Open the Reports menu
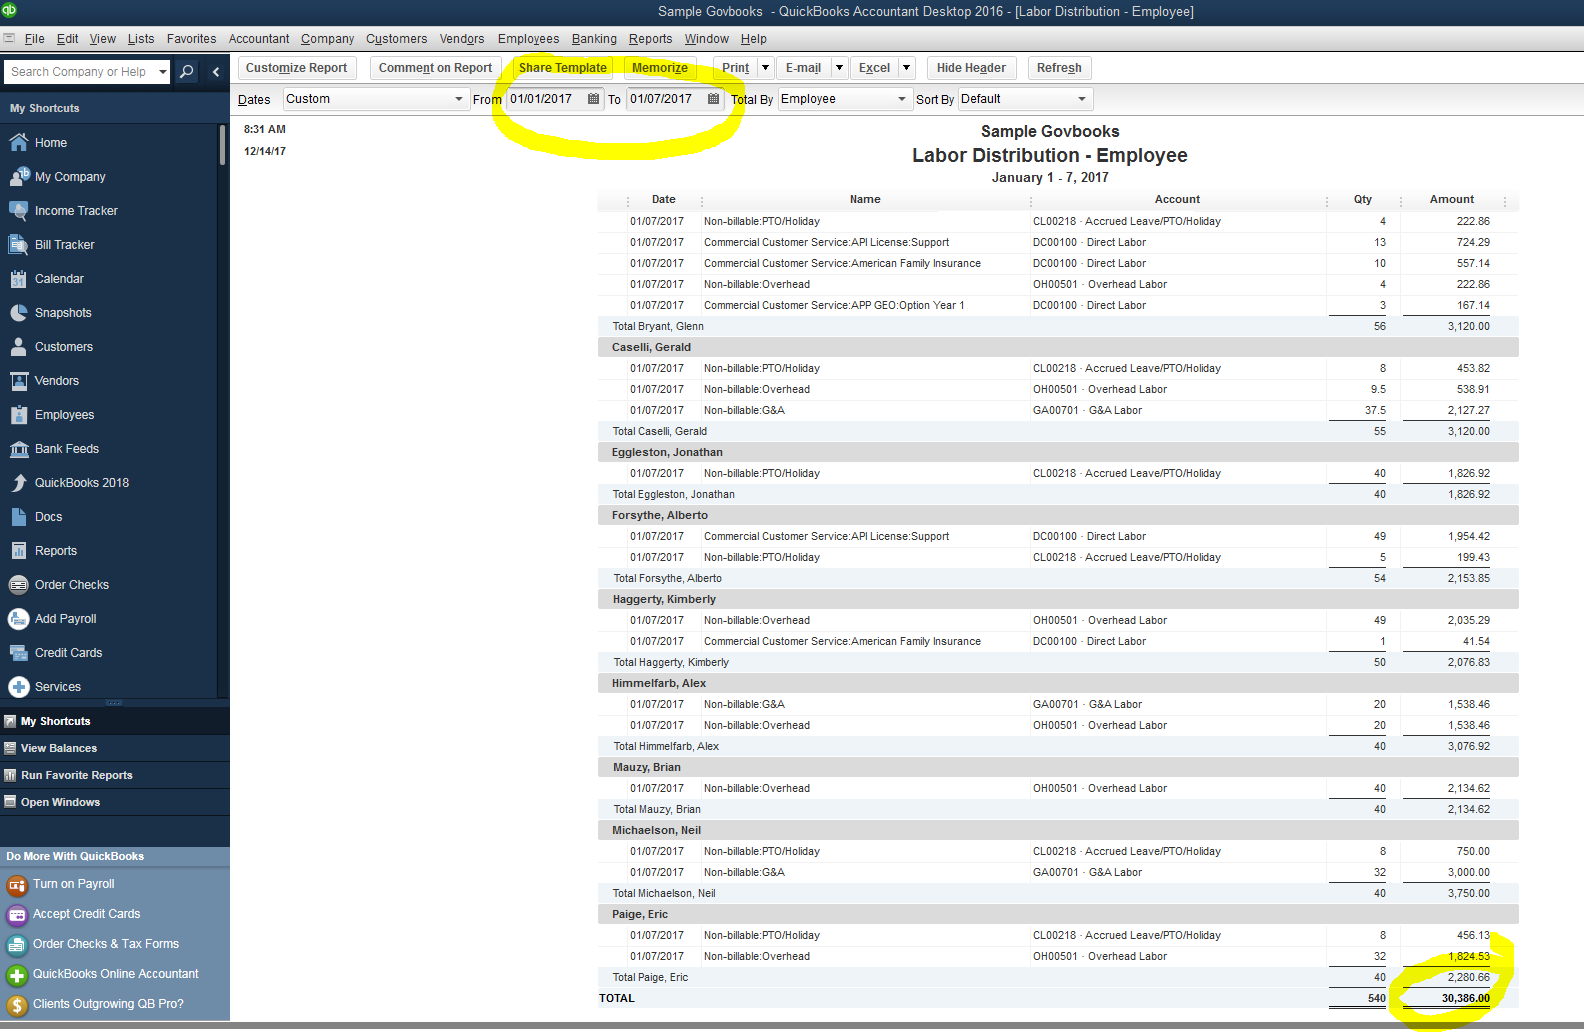This screenshot has width=1584, height=1032. point(650,39)
